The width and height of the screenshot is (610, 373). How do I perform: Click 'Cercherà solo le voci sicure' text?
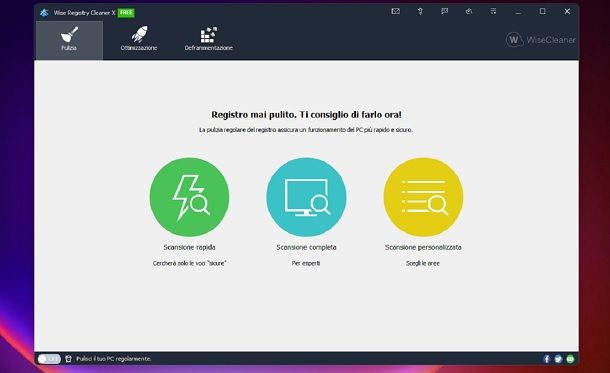189,263
